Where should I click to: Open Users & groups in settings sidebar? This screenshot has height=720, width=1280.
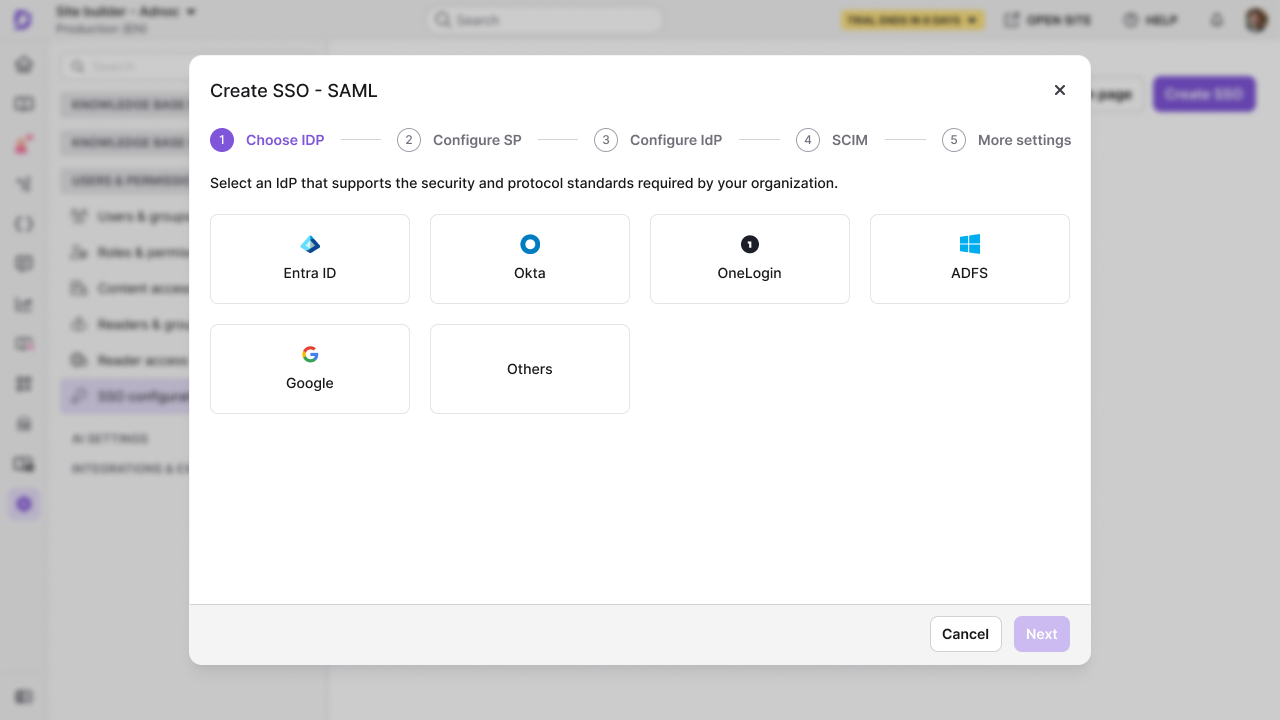(x=128, y=216)
